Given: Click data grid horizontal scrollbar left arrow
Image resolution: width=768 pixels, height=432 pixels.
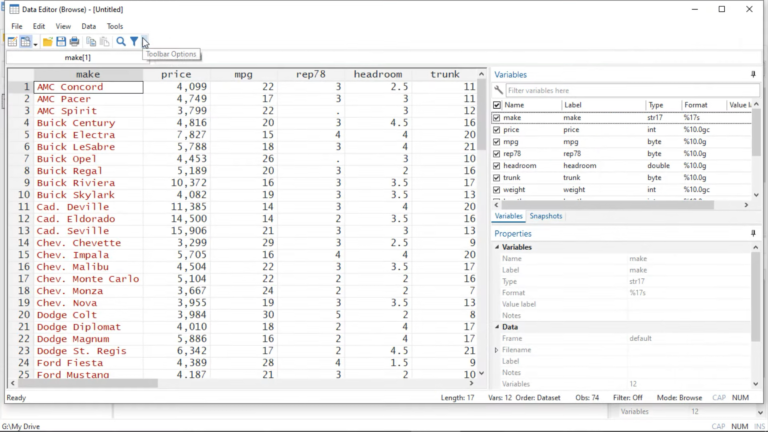Looking at the screenshot, I should (12, 384).
